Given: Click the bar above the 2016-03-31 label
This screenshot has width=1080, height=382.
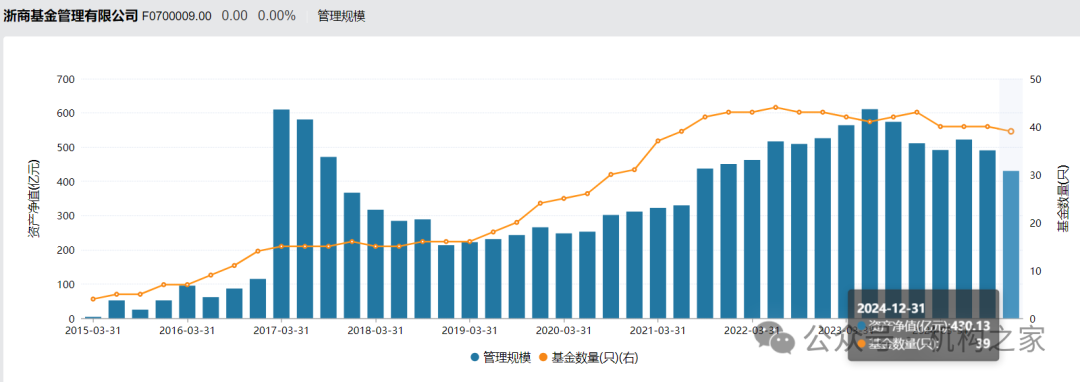Looking at the screenshot, I should [187, 302].
